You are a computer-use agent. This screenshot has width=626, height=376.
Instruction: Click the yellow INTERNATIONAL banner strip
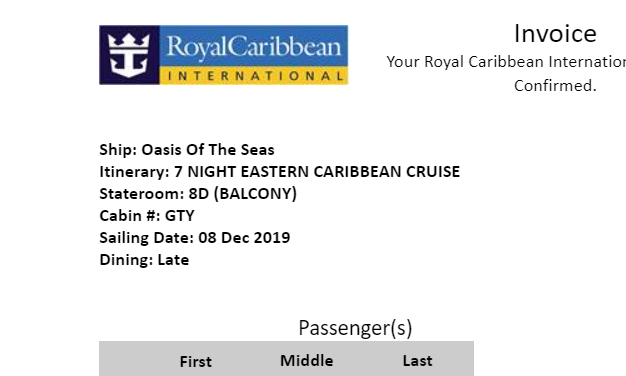point(254,76)
